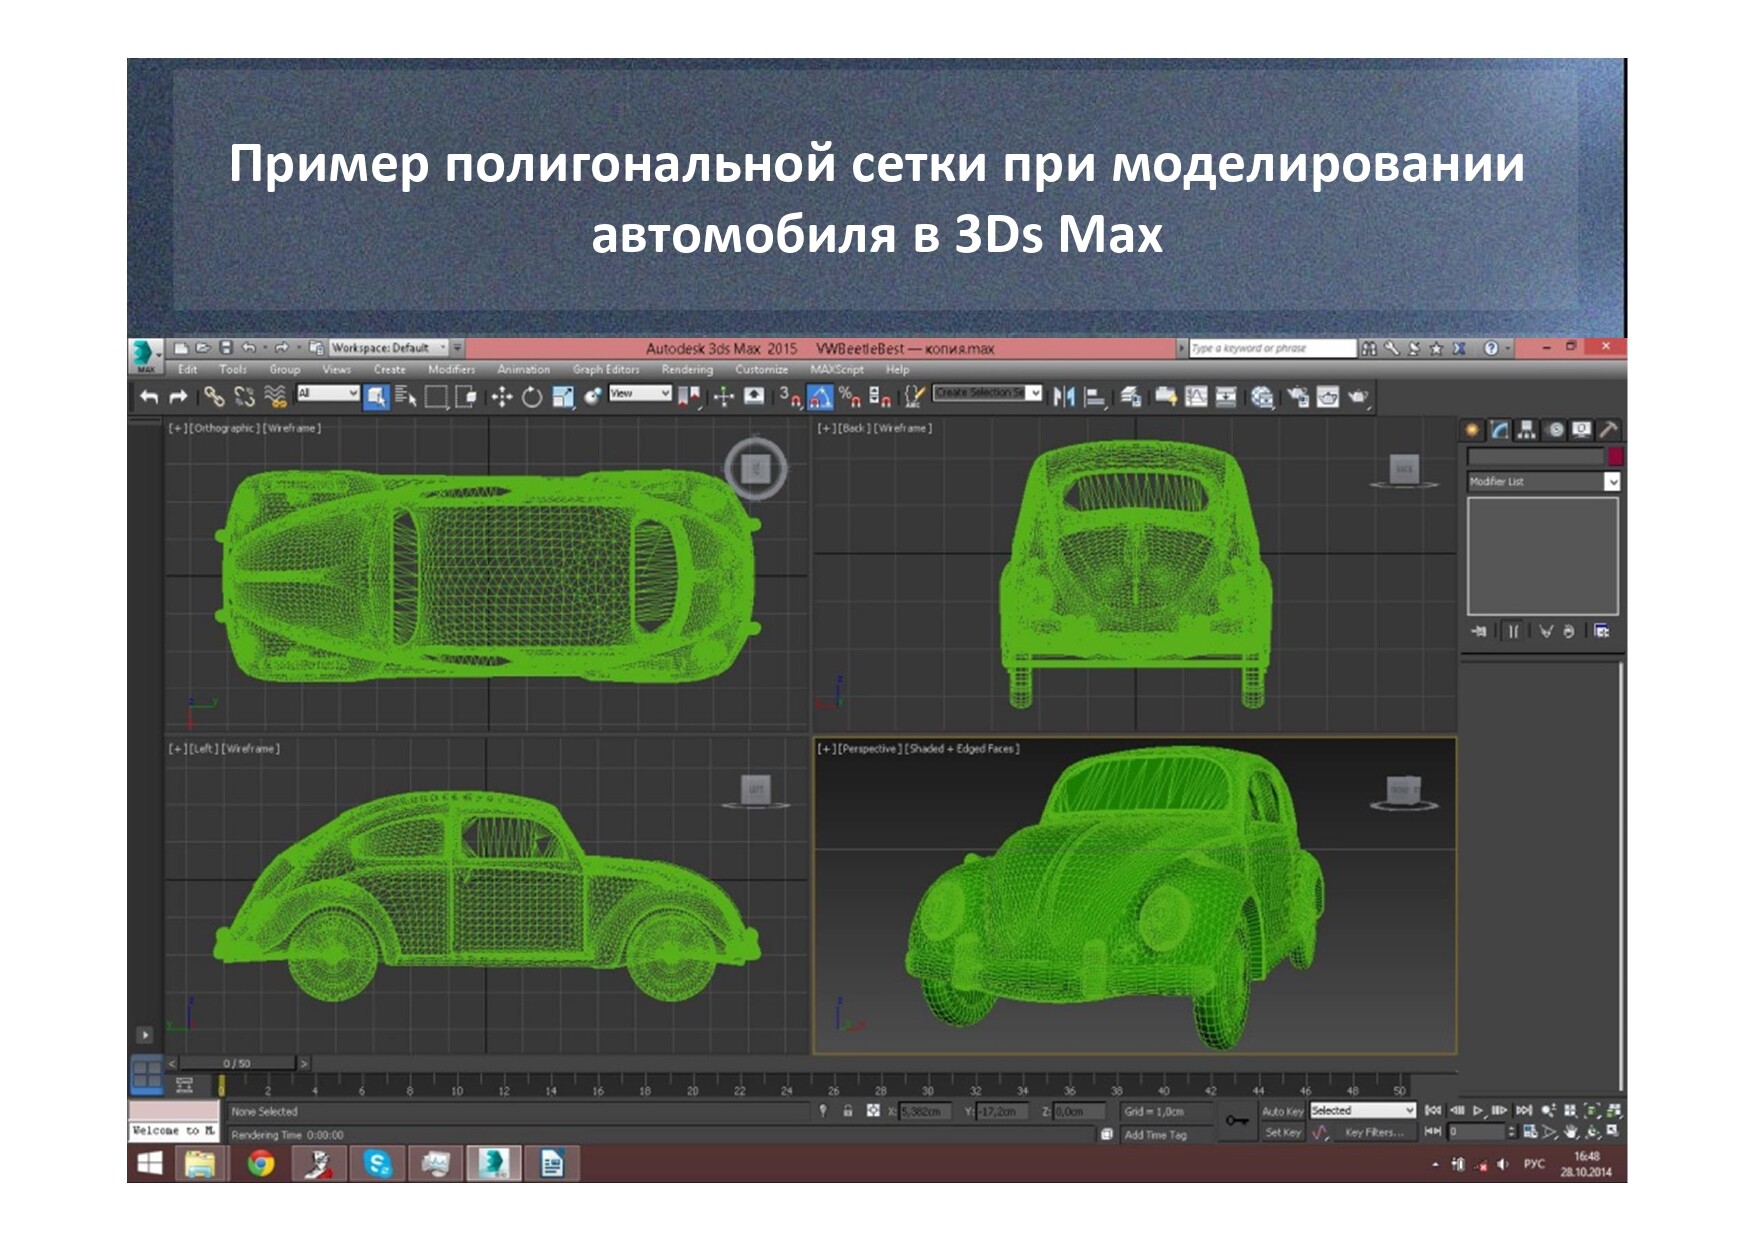Screen dimensions: 1755x1241
Task: Open the MAXScript menu
Action: click(x=837, y=370)
